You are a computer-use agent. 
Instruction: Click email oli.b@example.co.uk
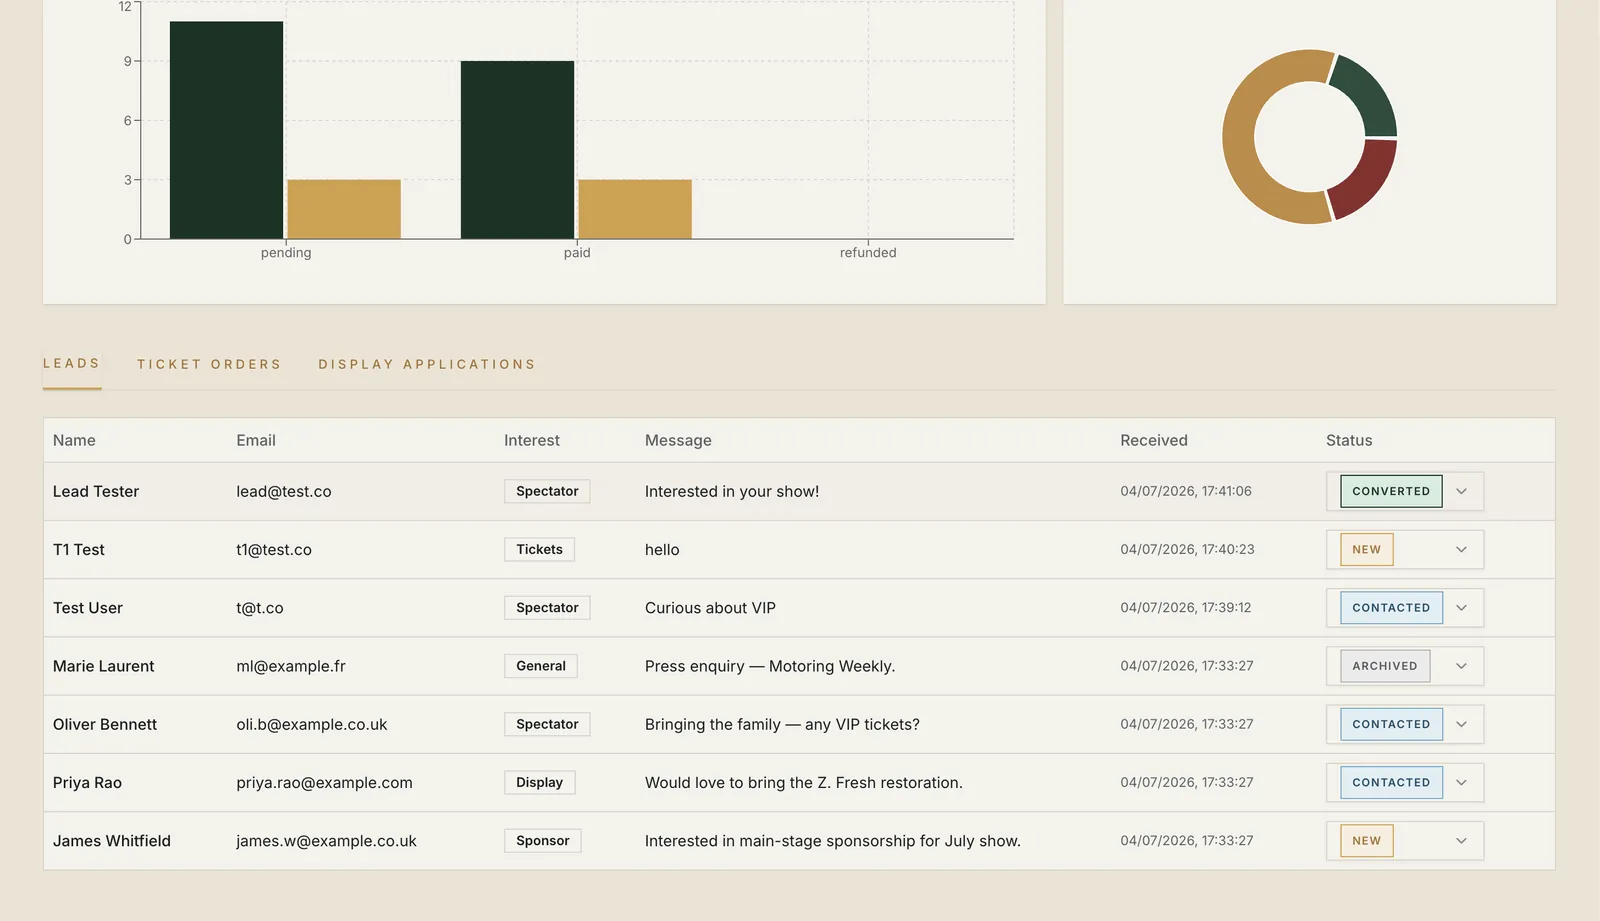point(311,724)
